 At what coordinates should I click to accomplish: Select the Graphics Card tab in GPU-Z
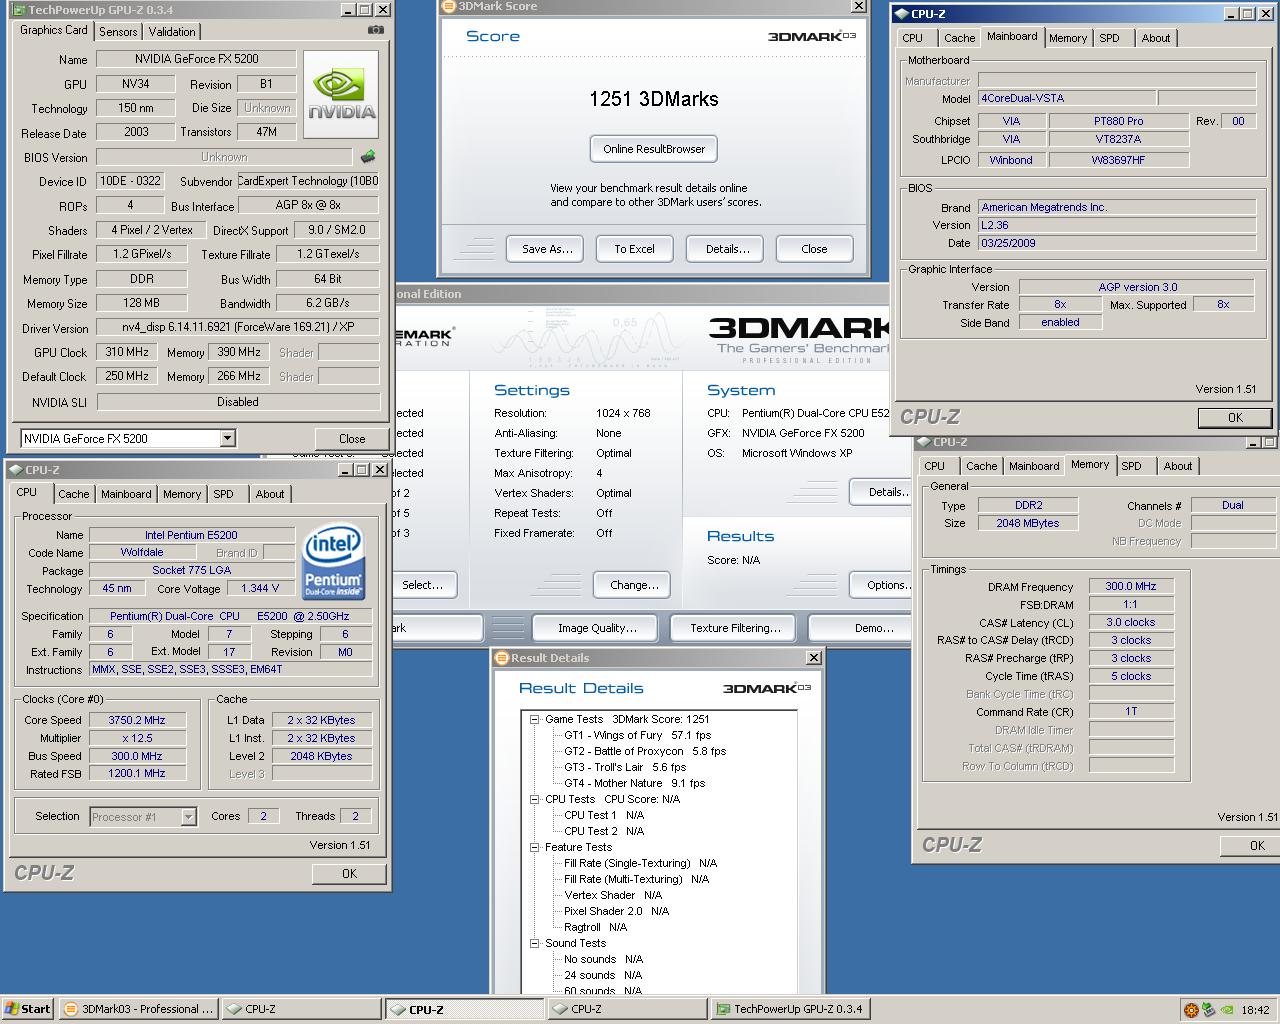coord(54,30)
